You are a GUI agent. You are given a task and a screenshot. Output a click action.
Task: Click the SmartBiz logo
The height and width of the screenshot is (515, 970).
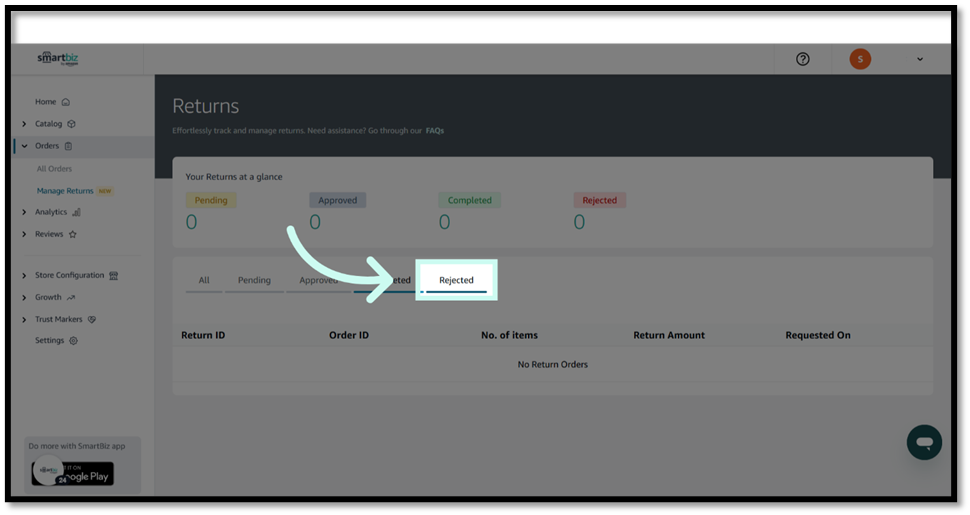click(x=58, y=58)
